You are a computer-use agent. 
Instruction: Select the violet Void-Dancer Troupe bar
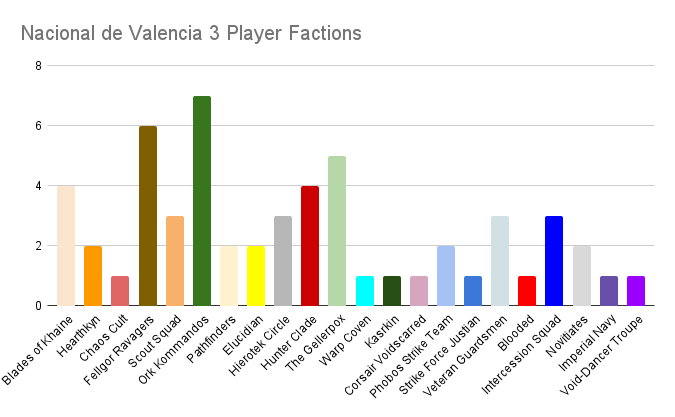[636, 290]
